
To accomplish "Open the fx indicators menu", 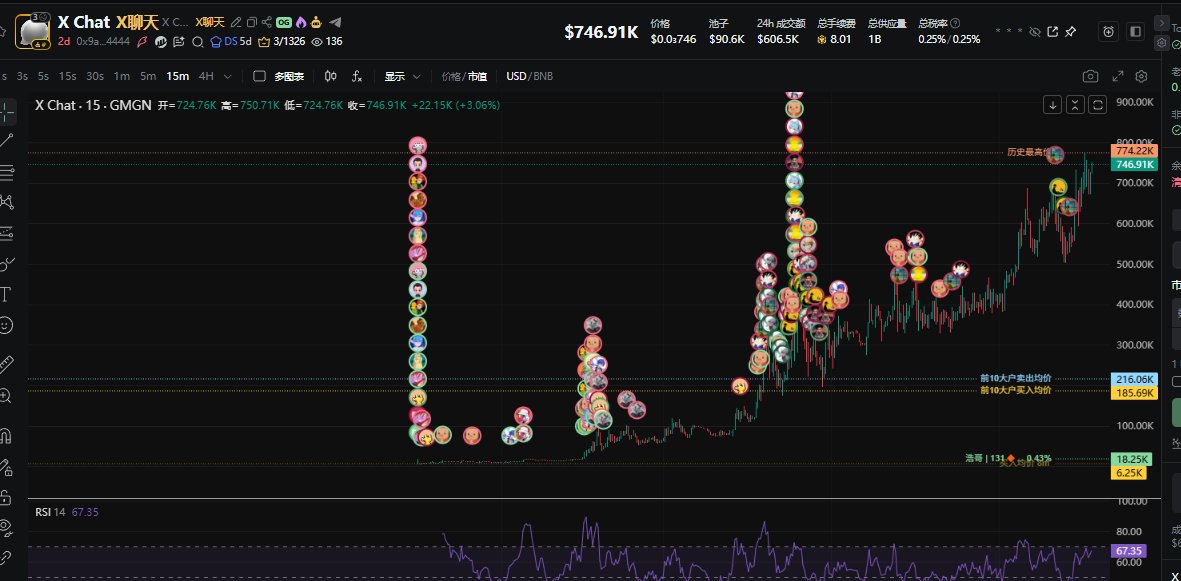I will 357,76.
